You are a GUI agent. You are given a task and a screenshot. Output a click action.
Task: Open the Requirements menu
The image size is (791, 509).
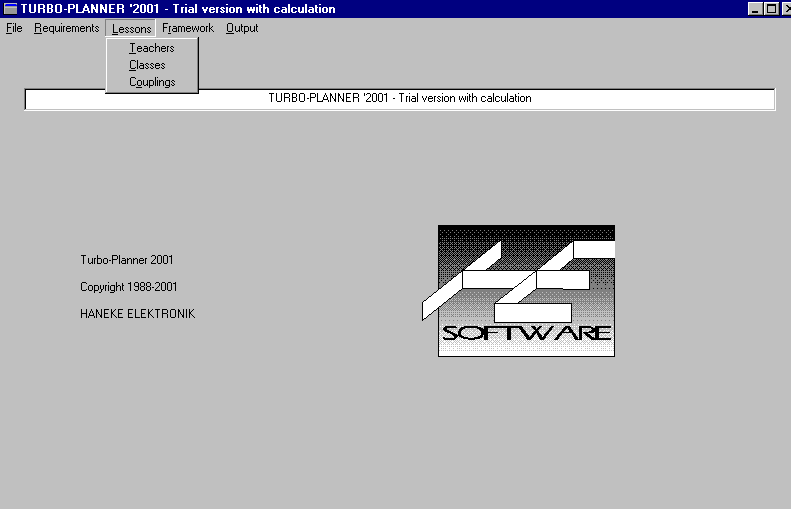(67, 28)
